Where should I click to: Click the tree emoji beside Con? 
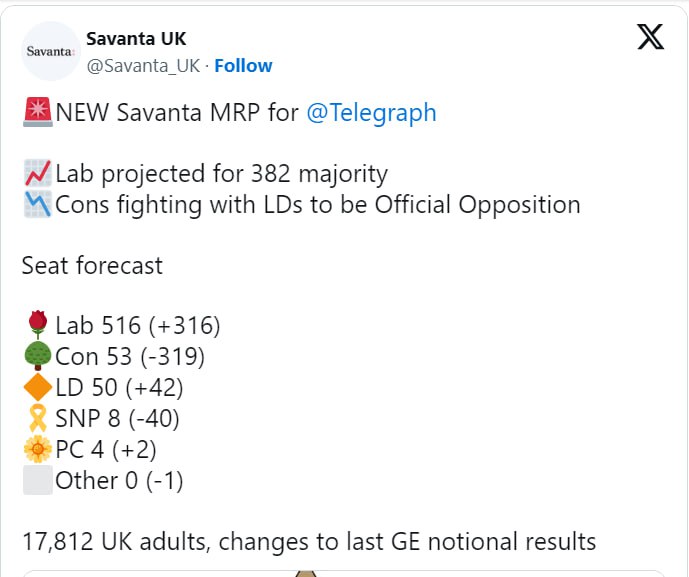pyautogui.click(x=37, y=356)
